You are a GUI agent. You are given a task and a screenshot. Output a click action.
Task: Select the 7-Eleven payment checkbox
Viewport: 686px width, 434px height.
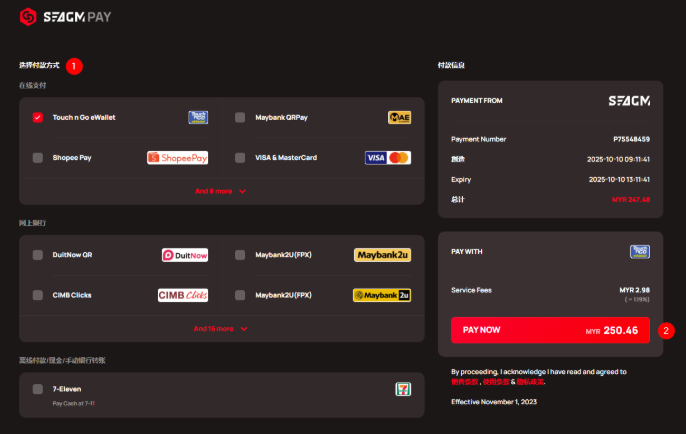pyautogui.click(x=38, y=389)
